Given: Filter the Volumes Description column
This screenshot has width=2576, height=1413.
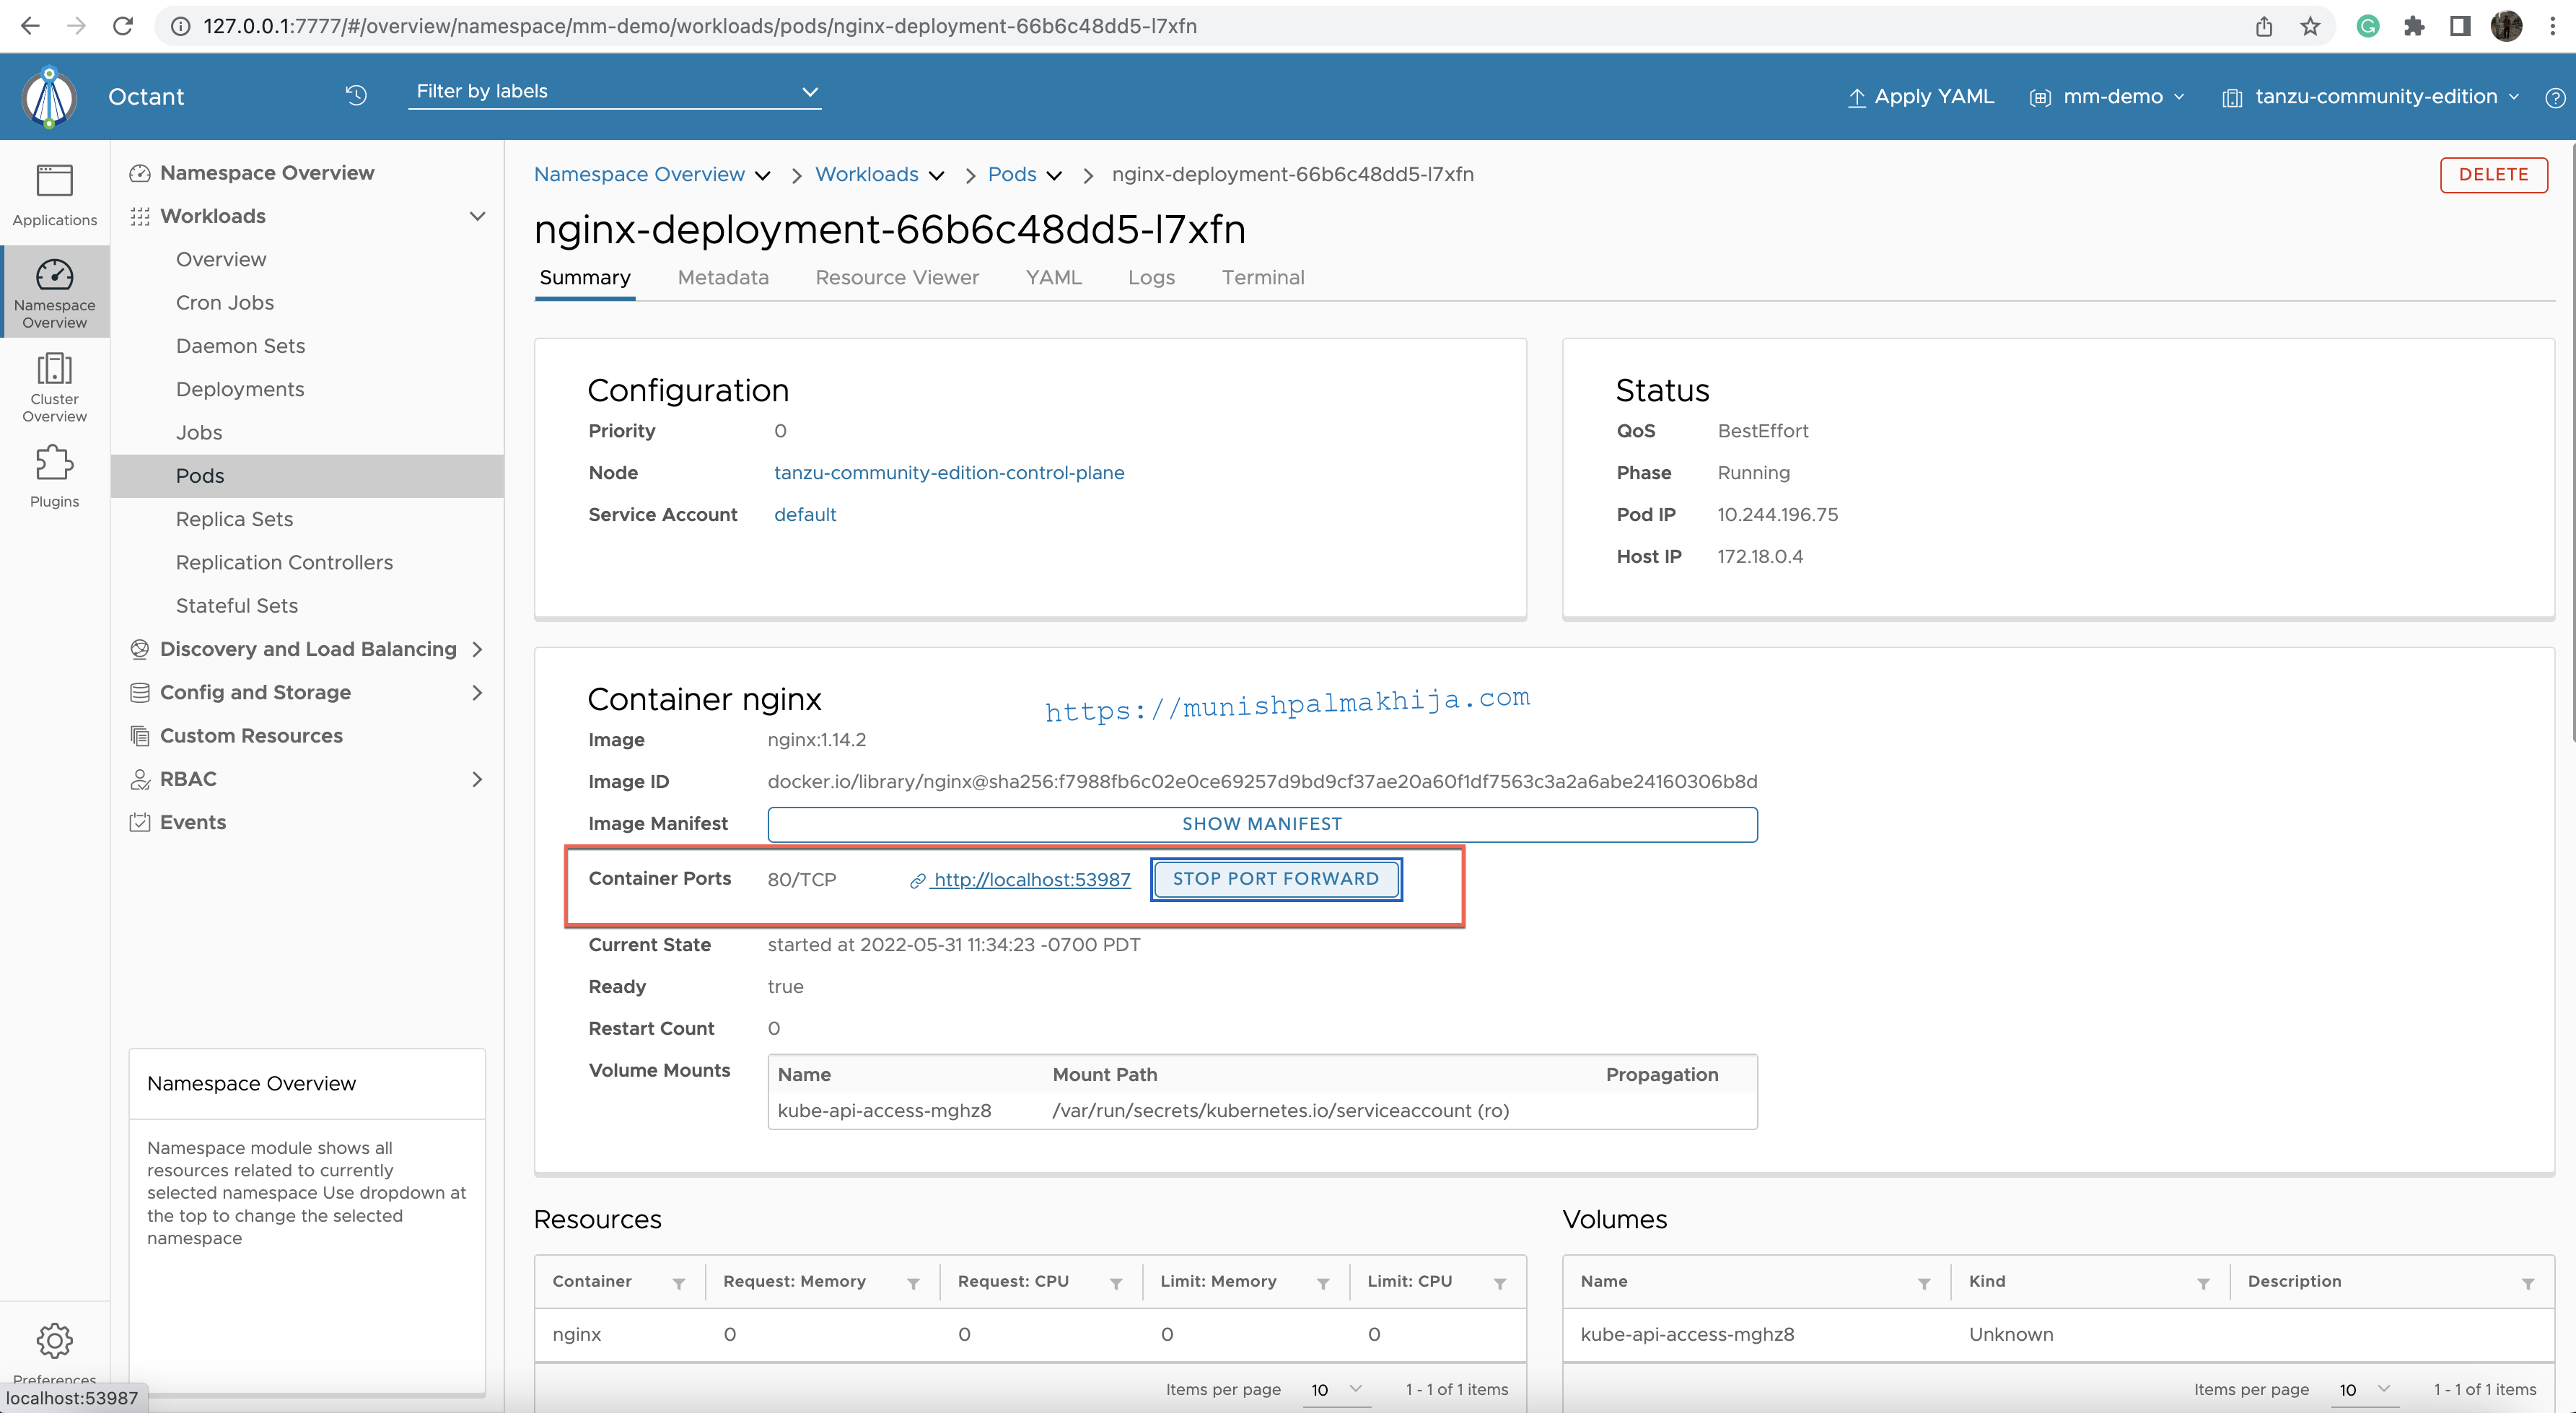Looking at the screenshot, I should 2528,1283.
